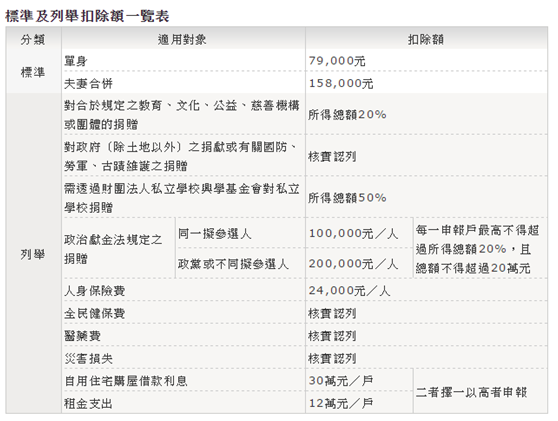Select 需透過財團法人私立學校興學基金會 row text

182,198
